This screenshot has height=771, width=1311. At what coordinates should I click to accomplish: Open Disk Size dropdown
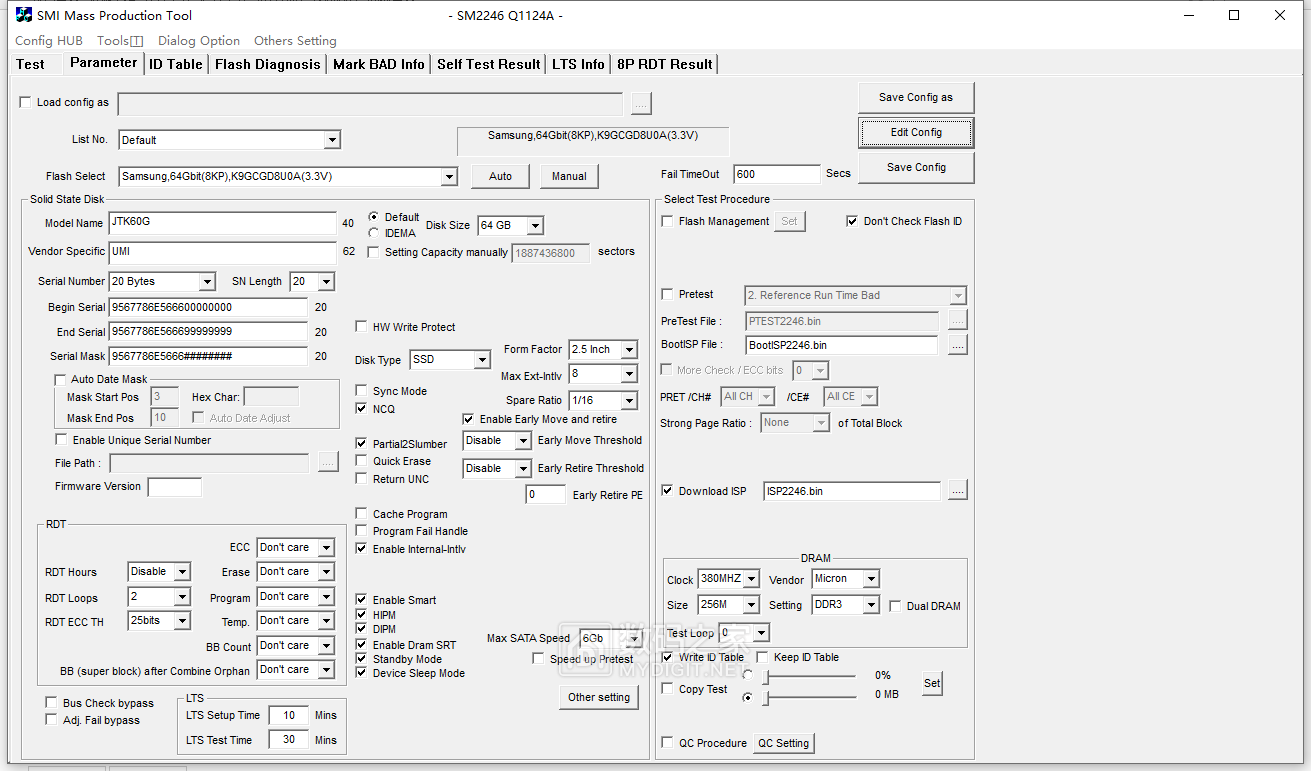[x=535, y=226]
